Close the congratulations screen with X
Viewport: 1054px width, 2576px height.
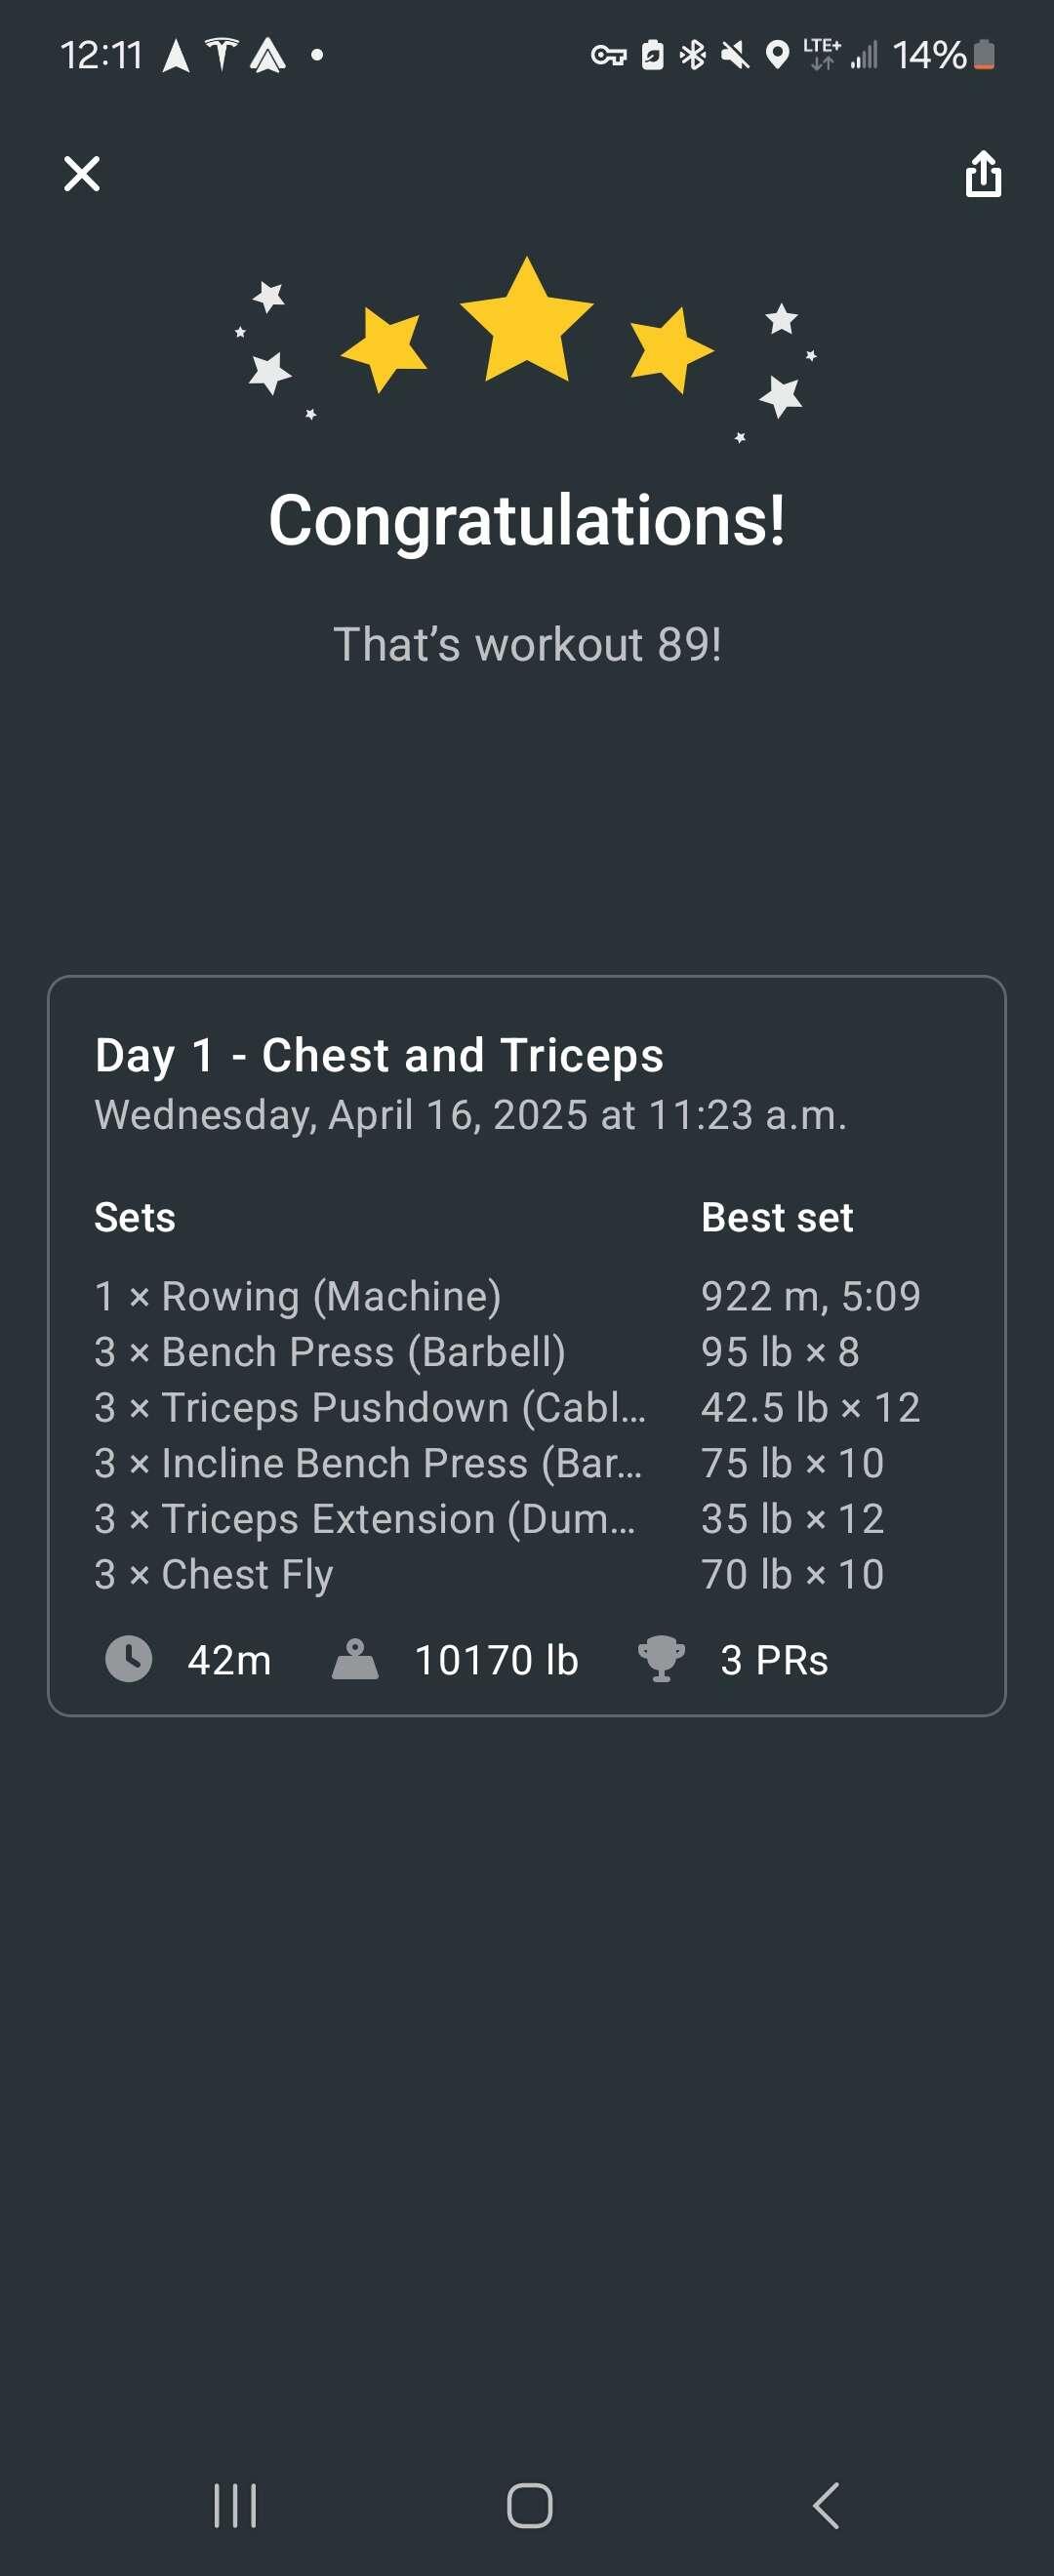tap(82, 173)
